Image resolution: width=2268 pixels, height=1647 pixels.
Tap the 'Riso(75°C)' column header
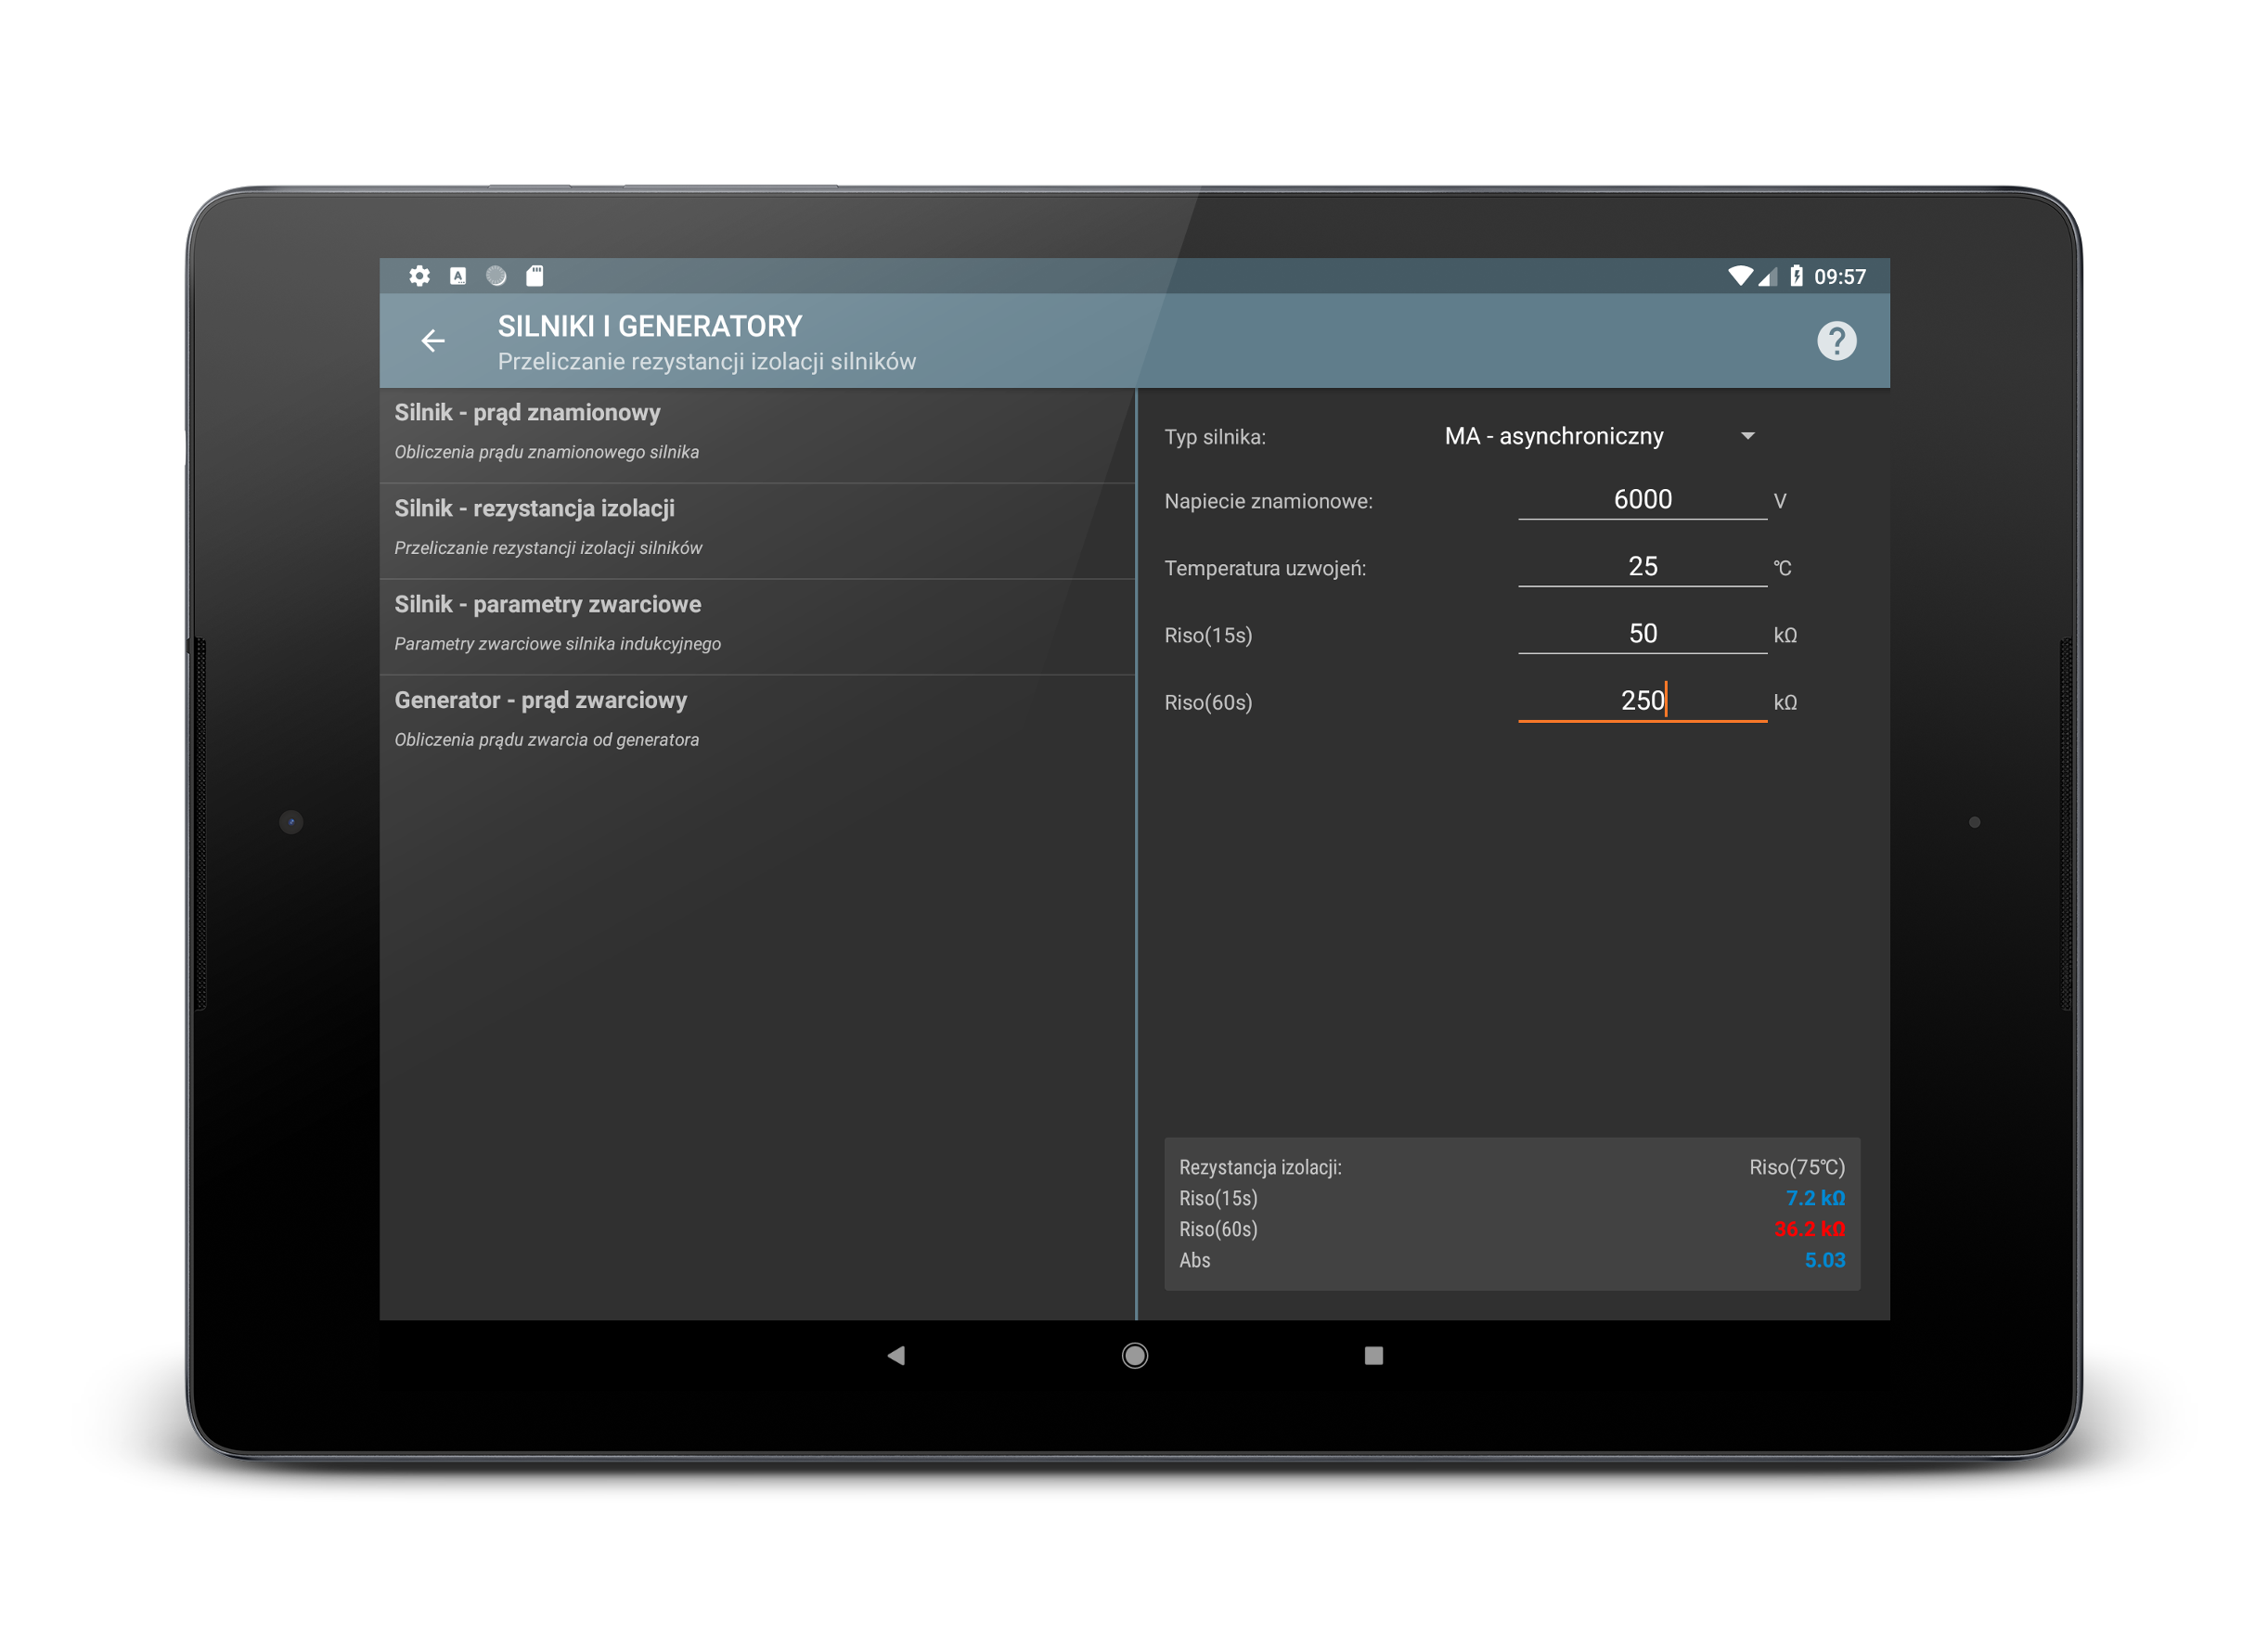point(1797,1167)
